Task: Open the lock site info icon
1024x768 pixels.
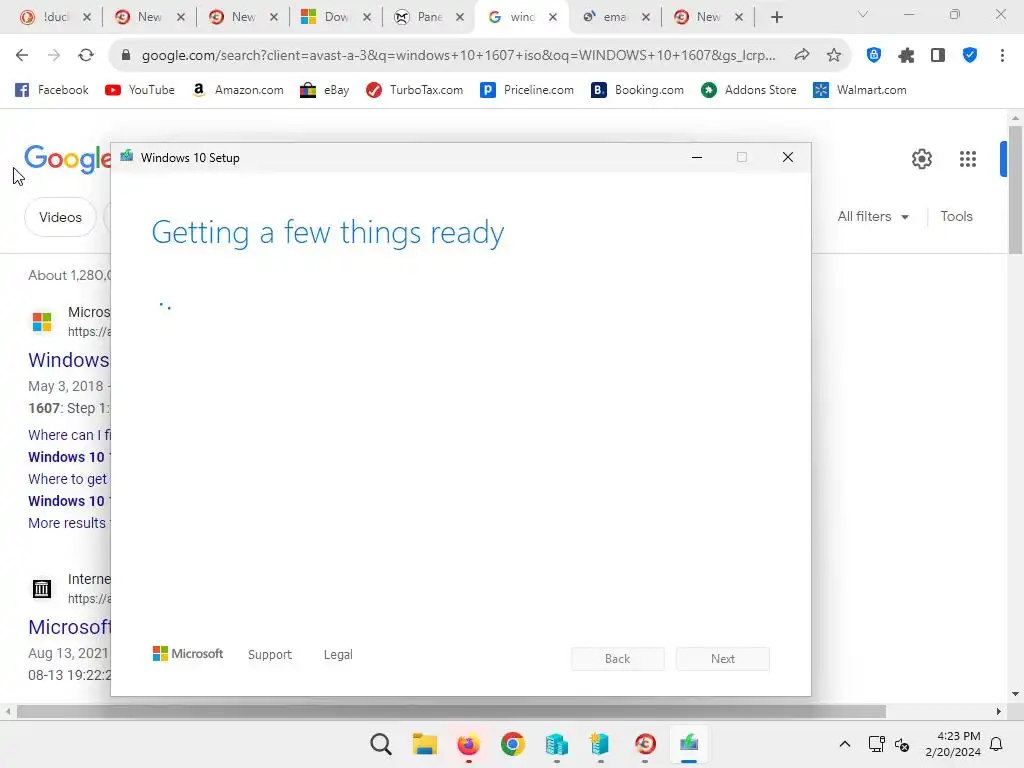Action: (126, 56)
